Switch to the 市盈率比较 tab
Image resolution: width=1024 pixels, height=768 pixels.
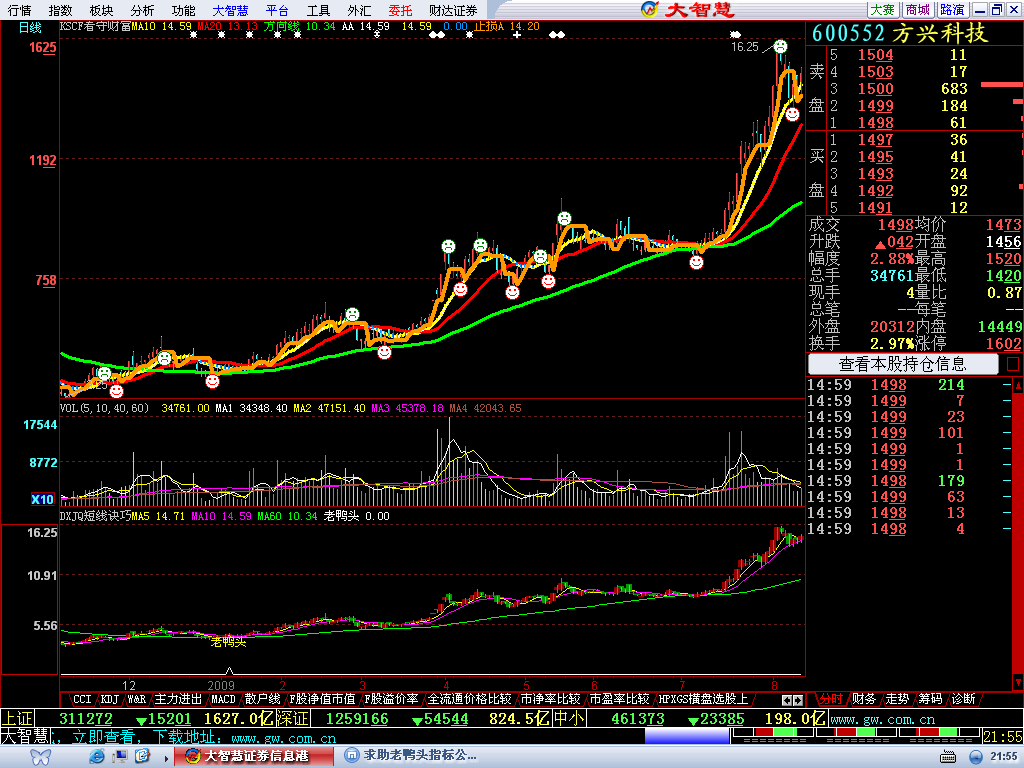tap(620, 699)
